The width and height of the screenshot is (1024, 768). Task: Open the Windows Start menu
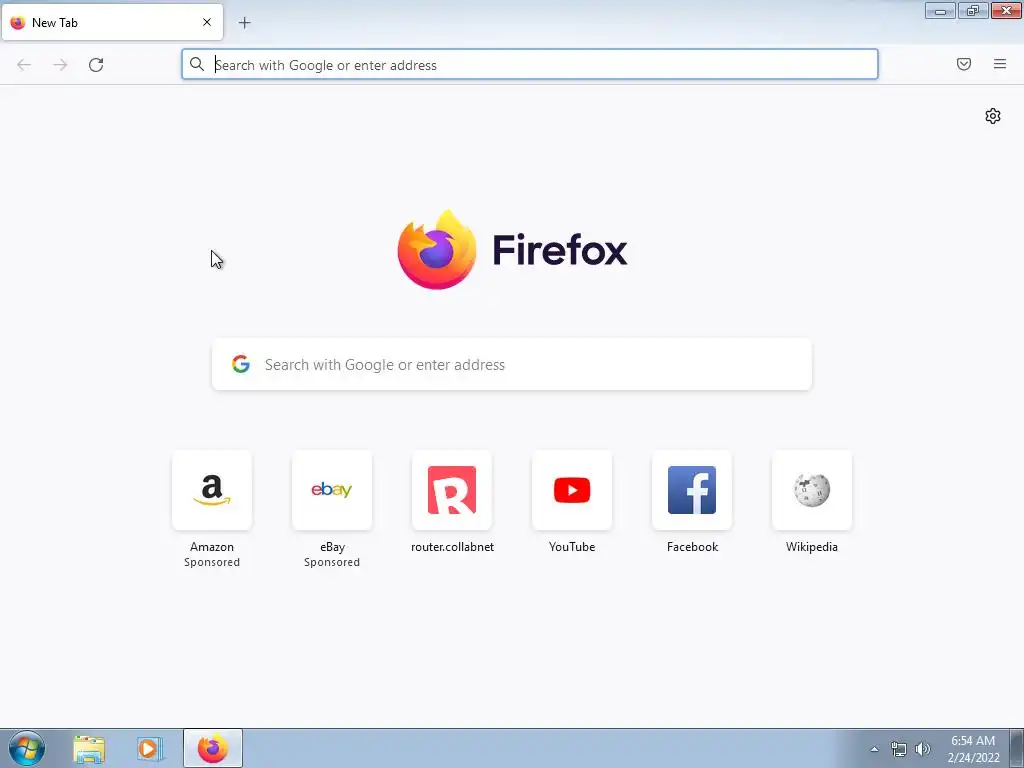click(x=27, y=748)
